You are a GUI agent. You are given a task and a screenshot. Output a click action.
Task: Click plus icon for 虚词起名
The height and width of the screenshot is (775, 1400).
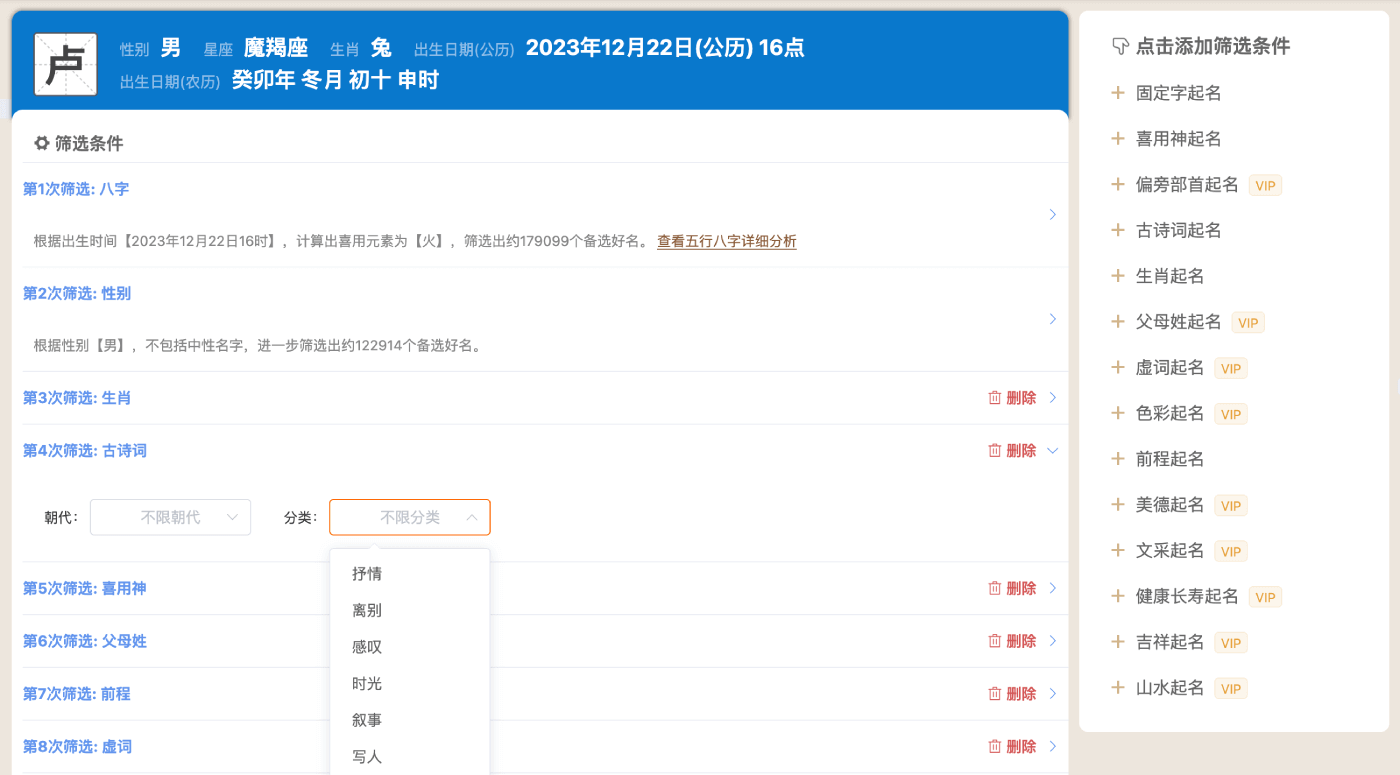[x=1118, y=367]
